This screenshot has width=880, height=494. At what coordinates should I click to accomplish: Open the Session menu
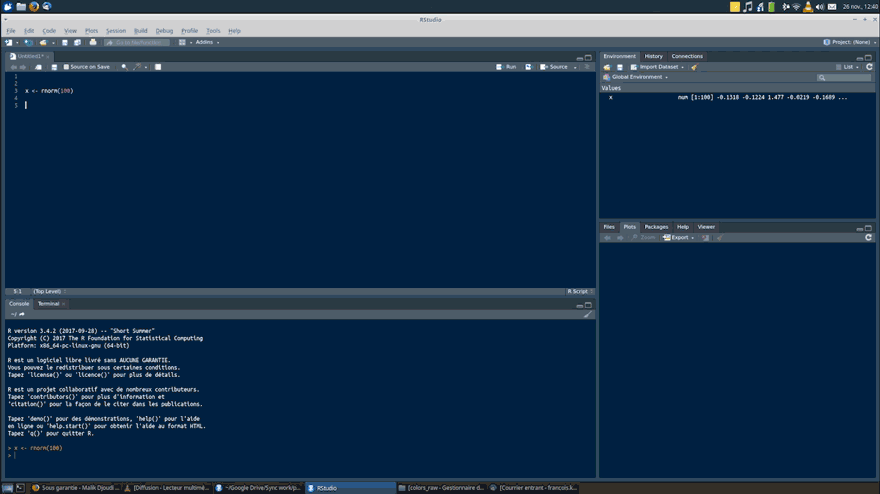click(x=116, y=31)
